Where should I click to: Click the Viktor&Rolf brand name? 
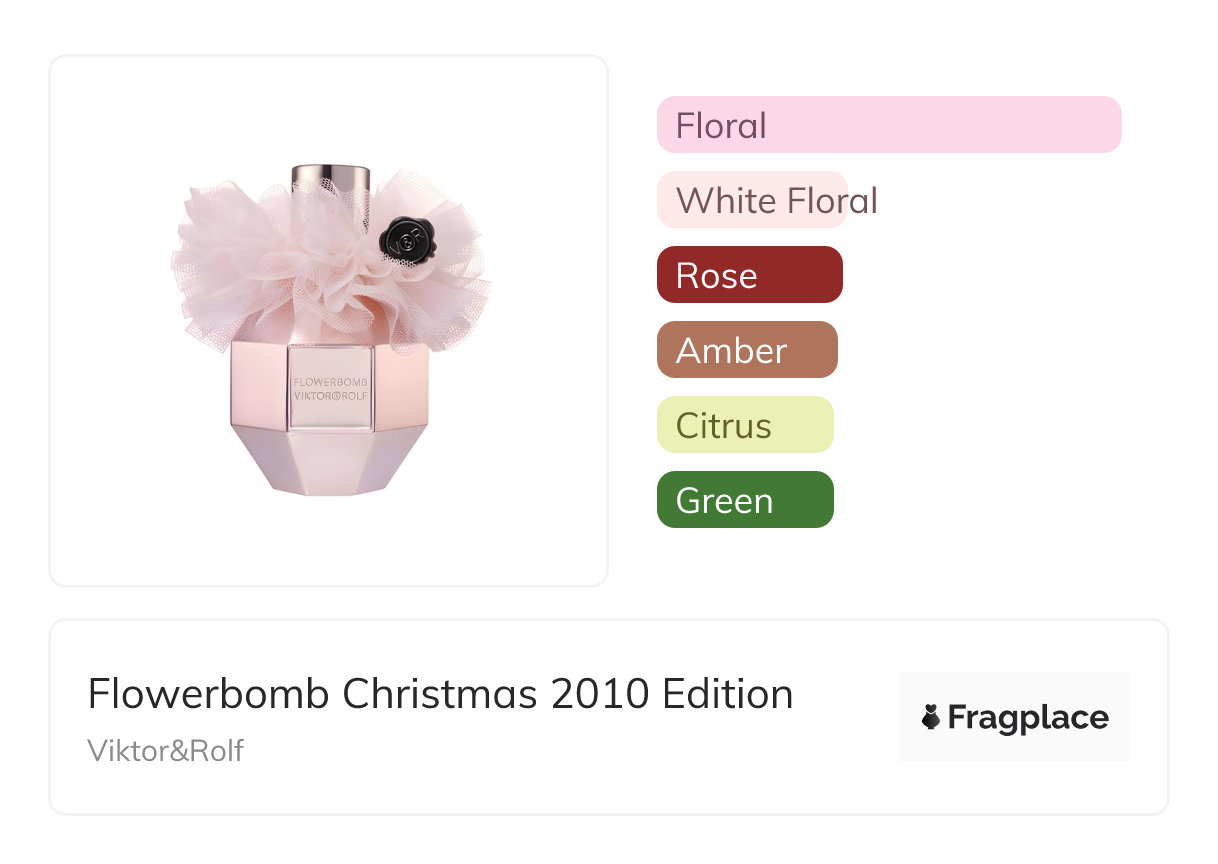point(165,751)
